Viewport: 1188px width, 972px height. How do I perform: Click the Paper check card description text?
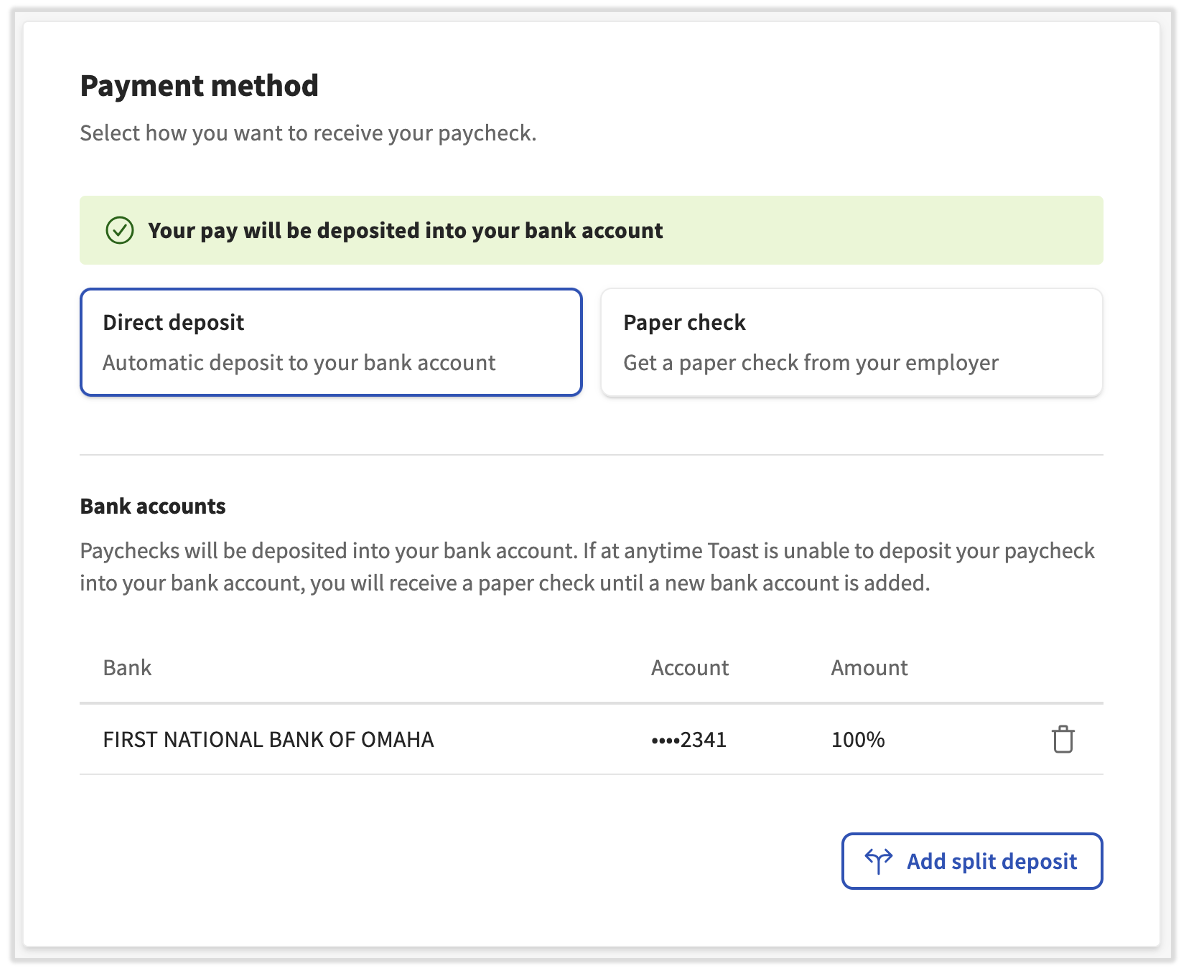click(810, 363)
